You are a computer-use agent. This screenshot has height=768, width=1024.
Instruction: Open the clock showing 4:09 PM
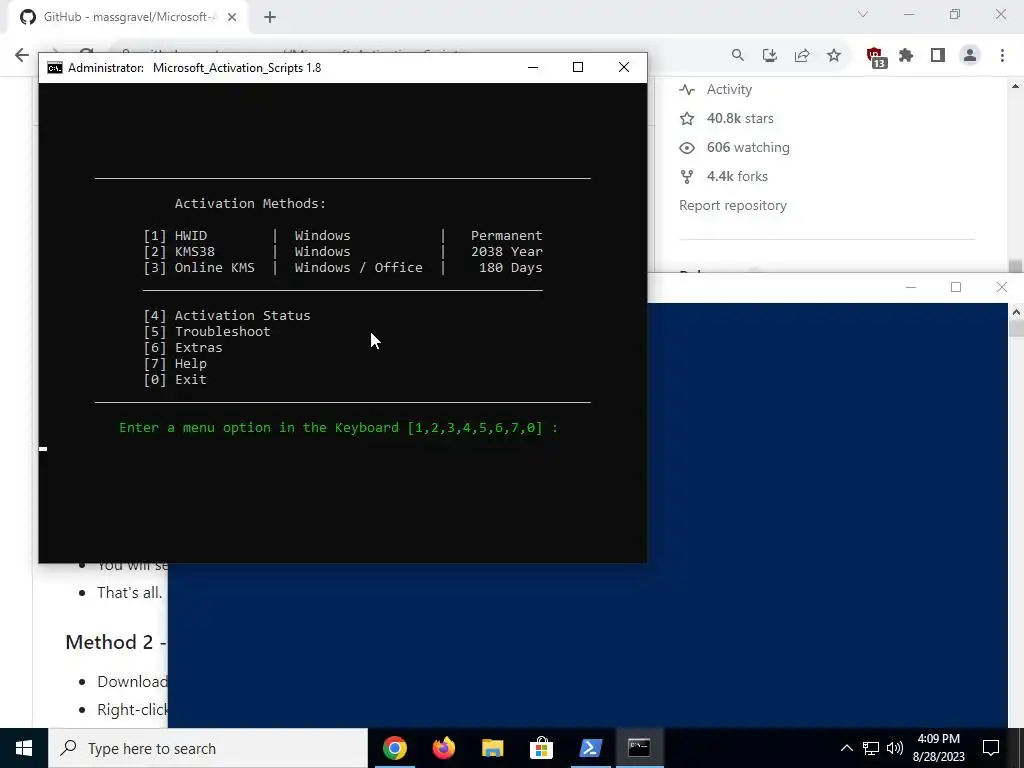pos(938,748)
